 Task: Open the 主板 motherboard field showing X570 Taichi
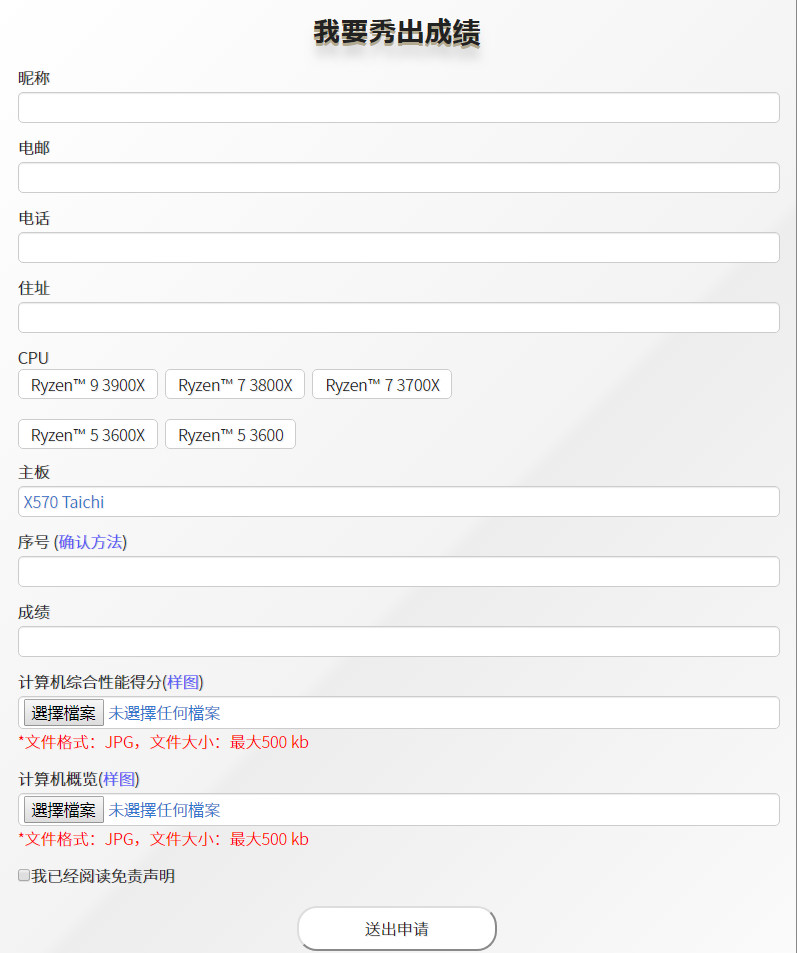click(398, 502)
